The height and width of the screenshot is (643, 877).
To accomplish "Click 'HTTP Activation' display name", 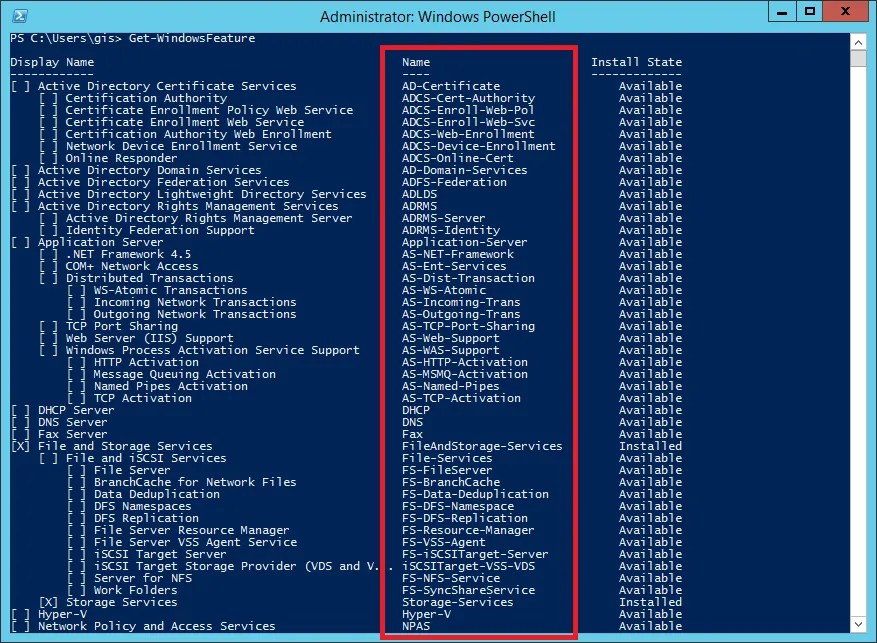I will [x=146, y=362].
